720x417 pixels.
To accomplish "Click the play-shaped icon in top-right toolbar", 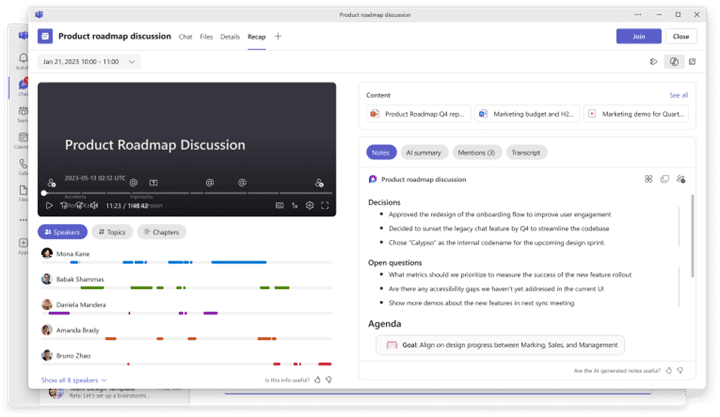I will coord(653,62).
